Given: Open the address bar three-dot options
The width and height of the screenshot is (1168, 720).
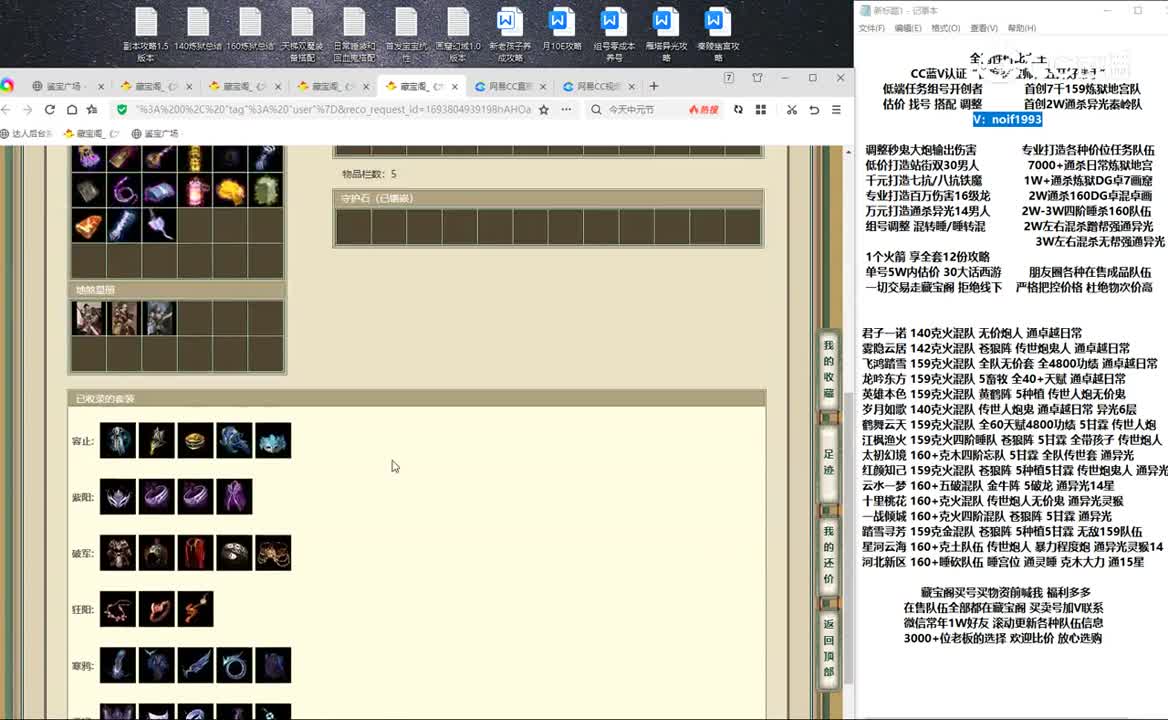Looking at the screenshot, I should coord(566,109).
